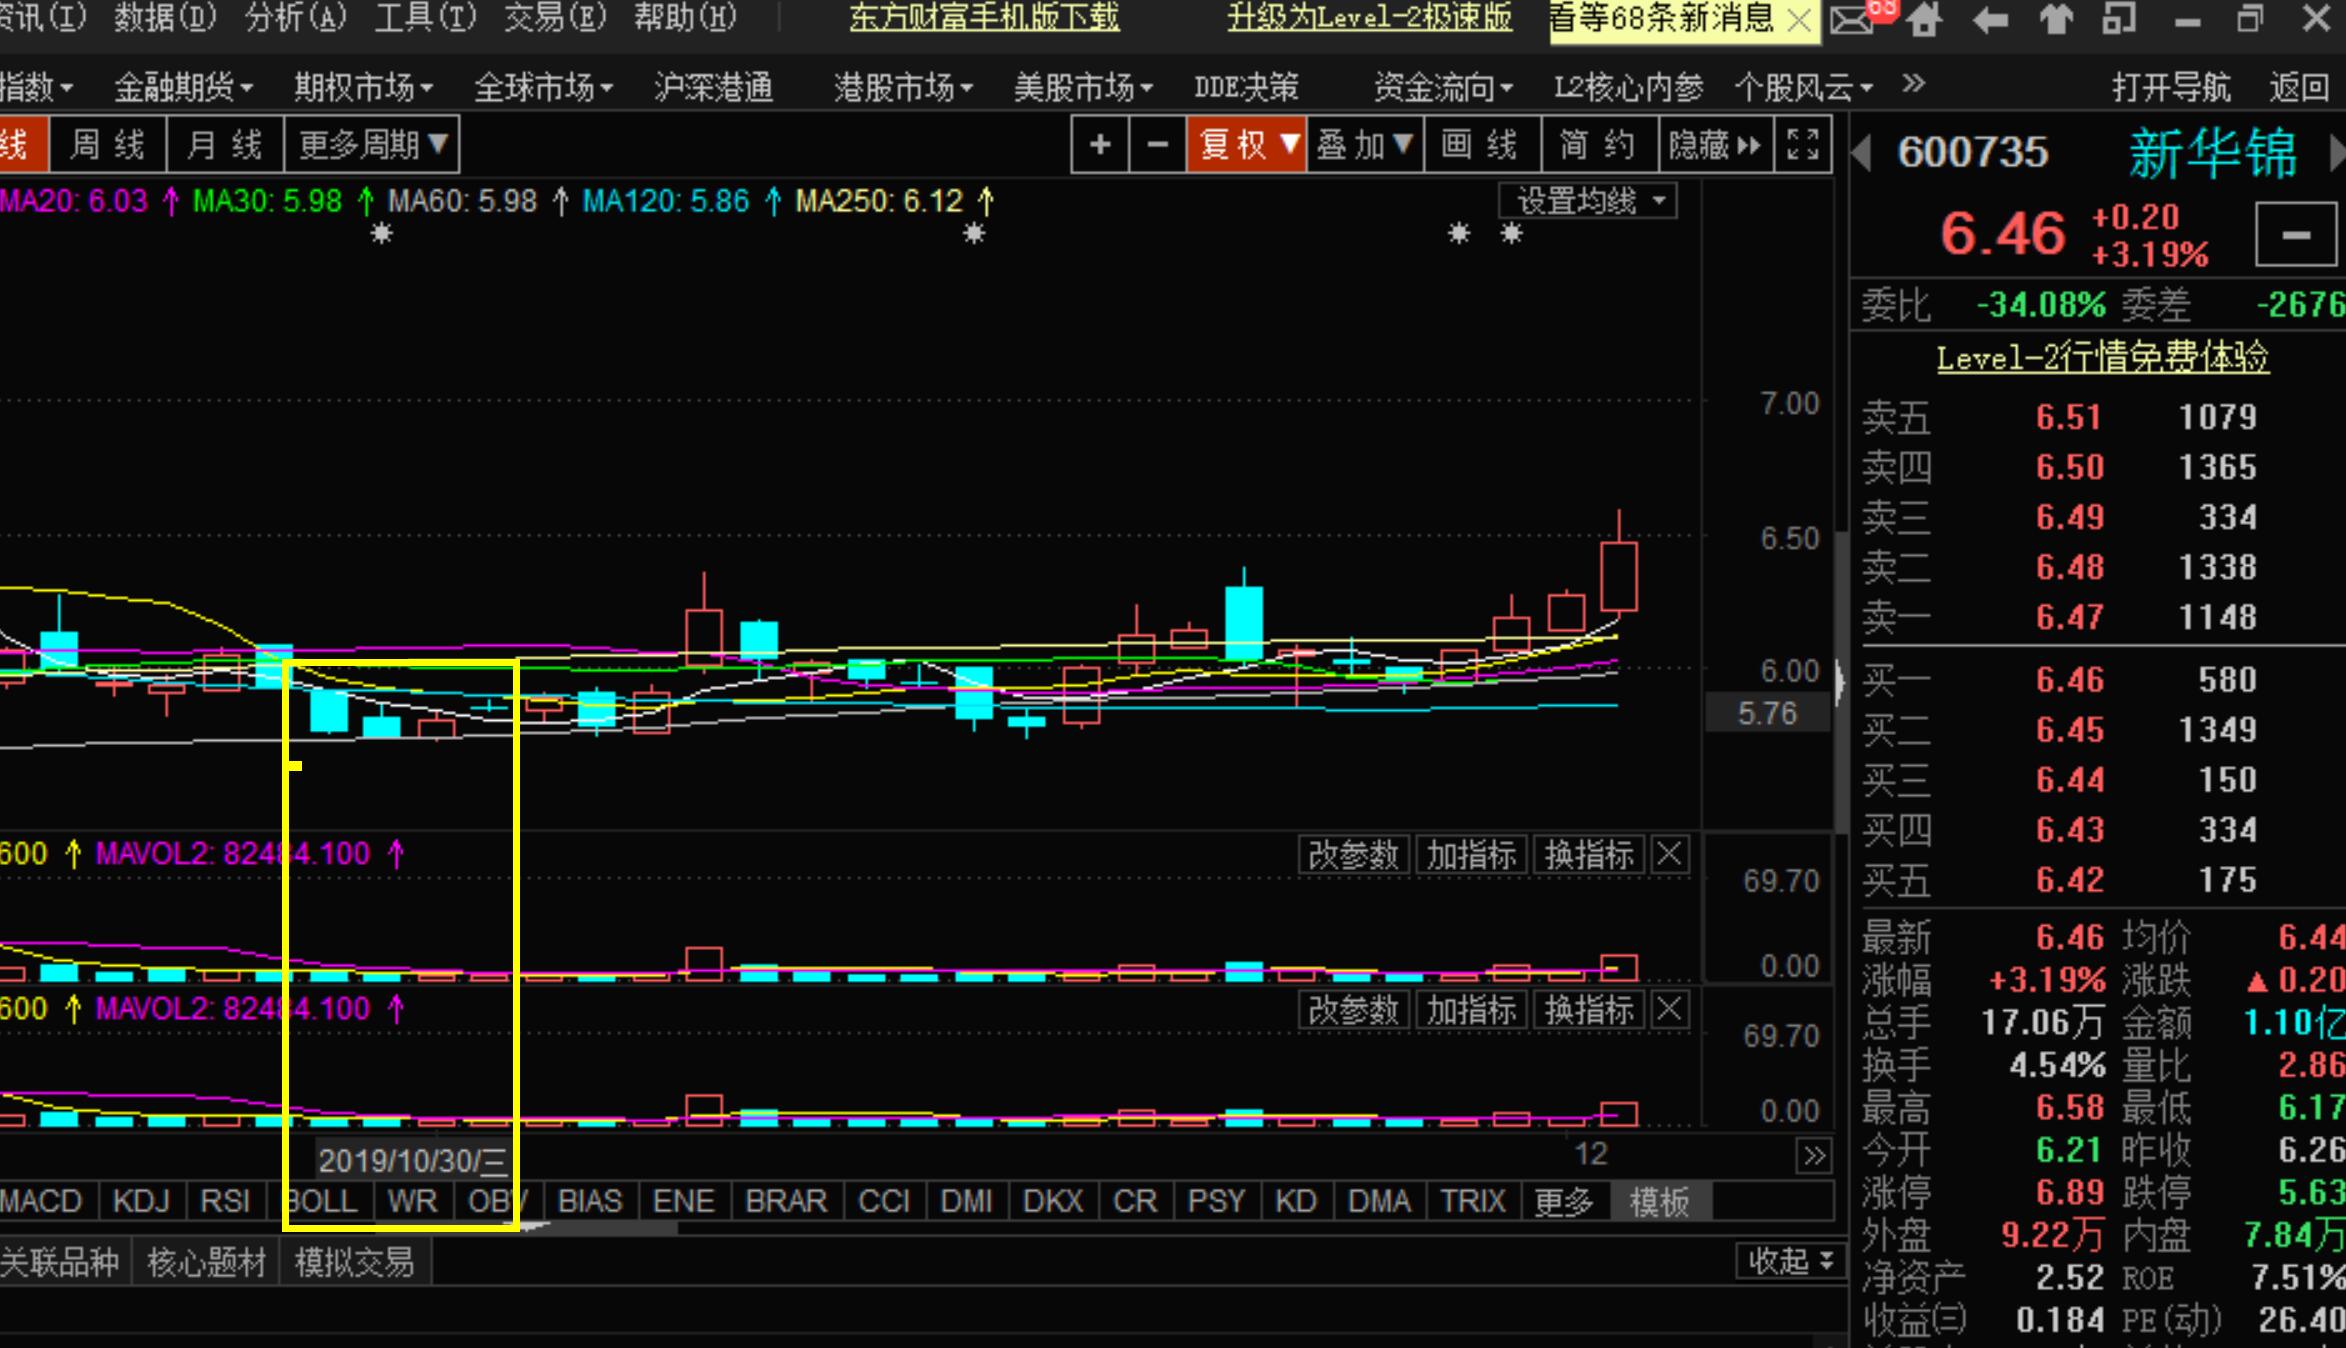Select MACD indicator tab
This screenshot has width=2346, height=1348.
tap(41, 1201)
